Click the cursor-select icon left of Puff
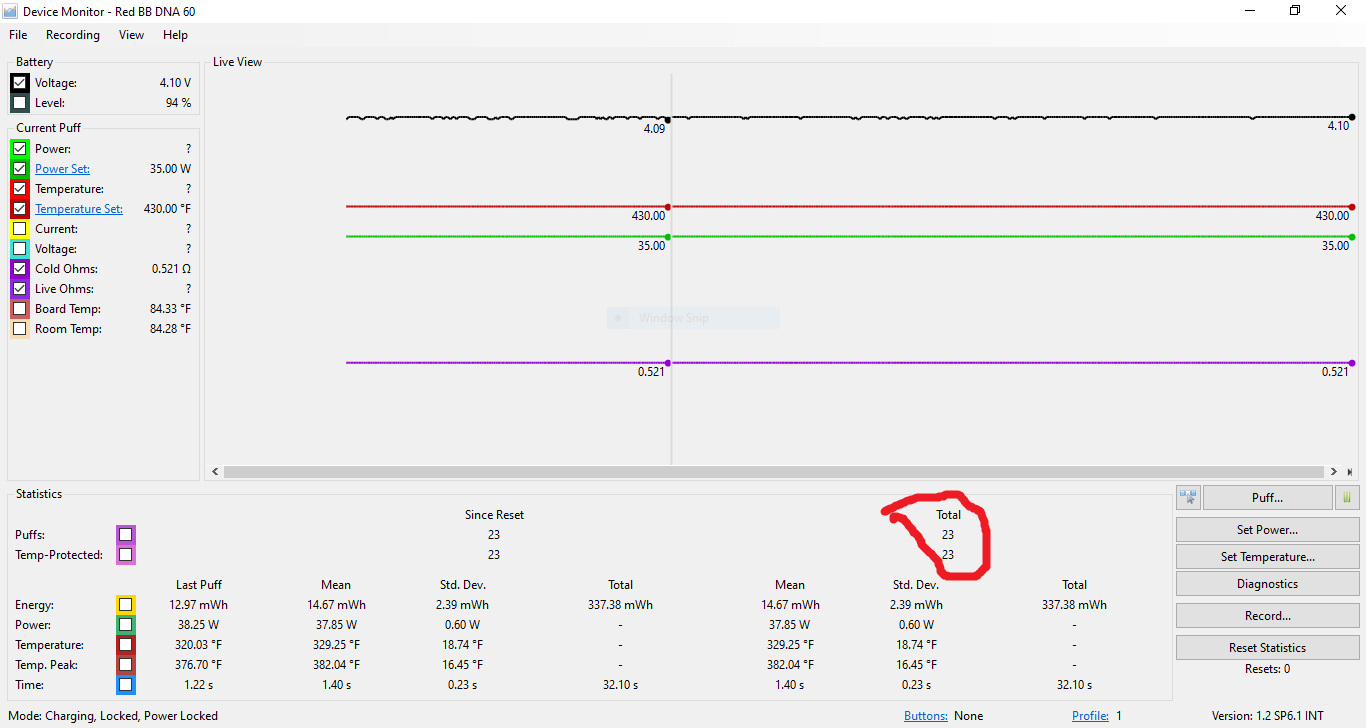Viewport: 1366px width, 728px height. click(x=1188, y=497)
